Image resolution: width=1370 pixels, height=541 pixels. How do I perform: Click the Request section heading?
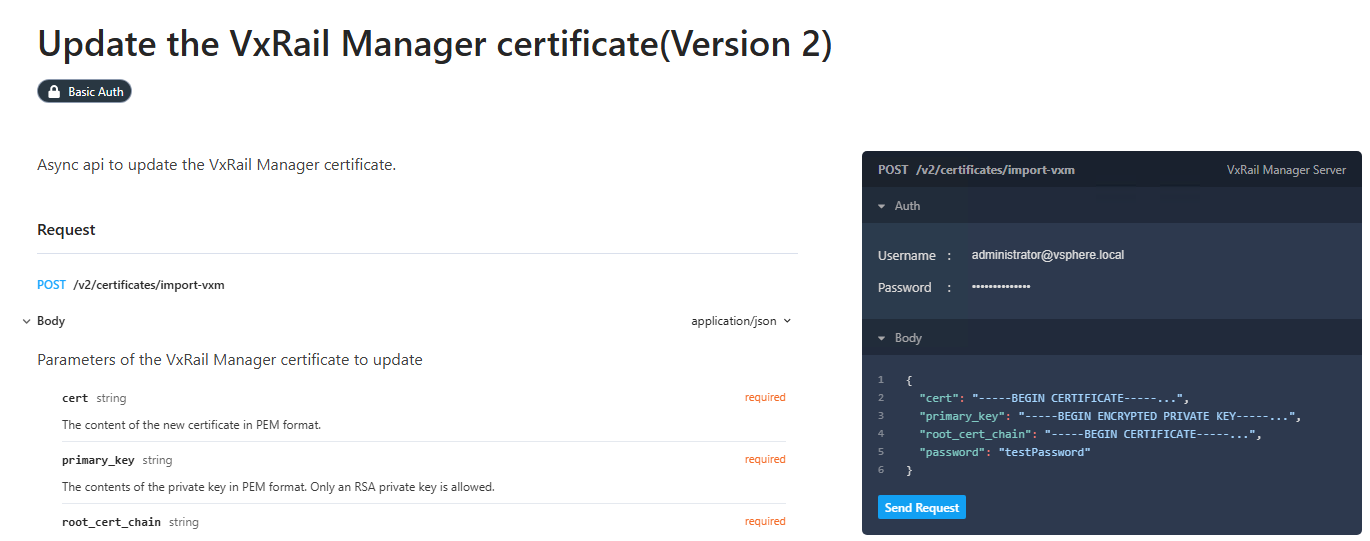coord(66,230)
